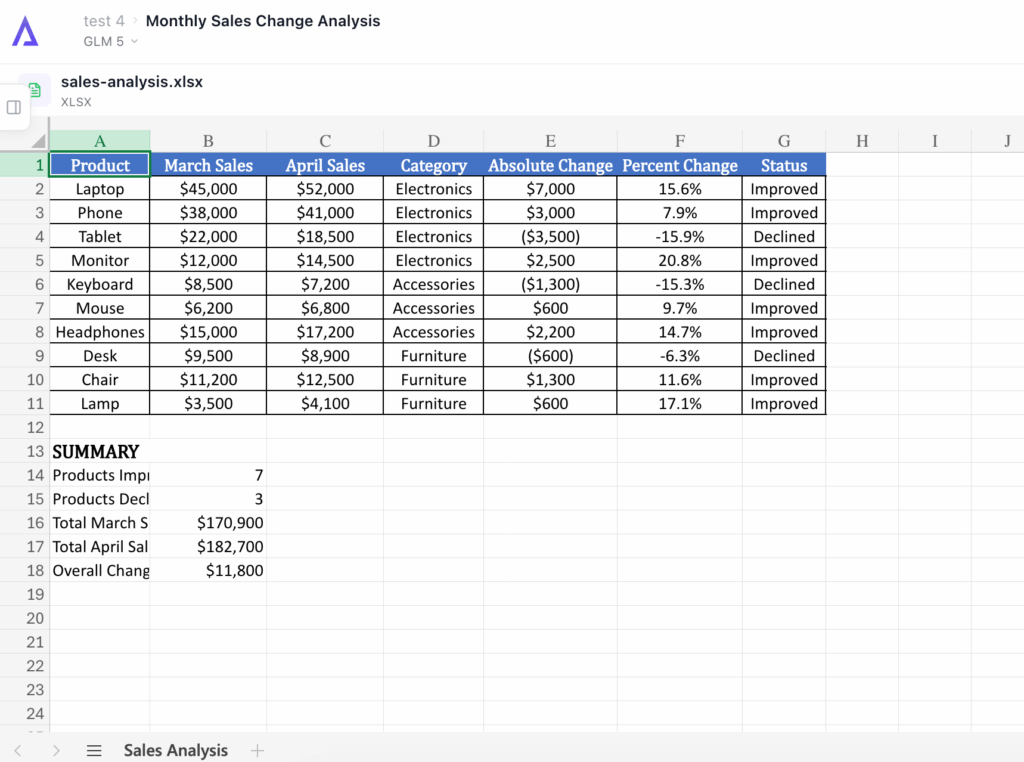Select the Tablet cell

[100, 236]
